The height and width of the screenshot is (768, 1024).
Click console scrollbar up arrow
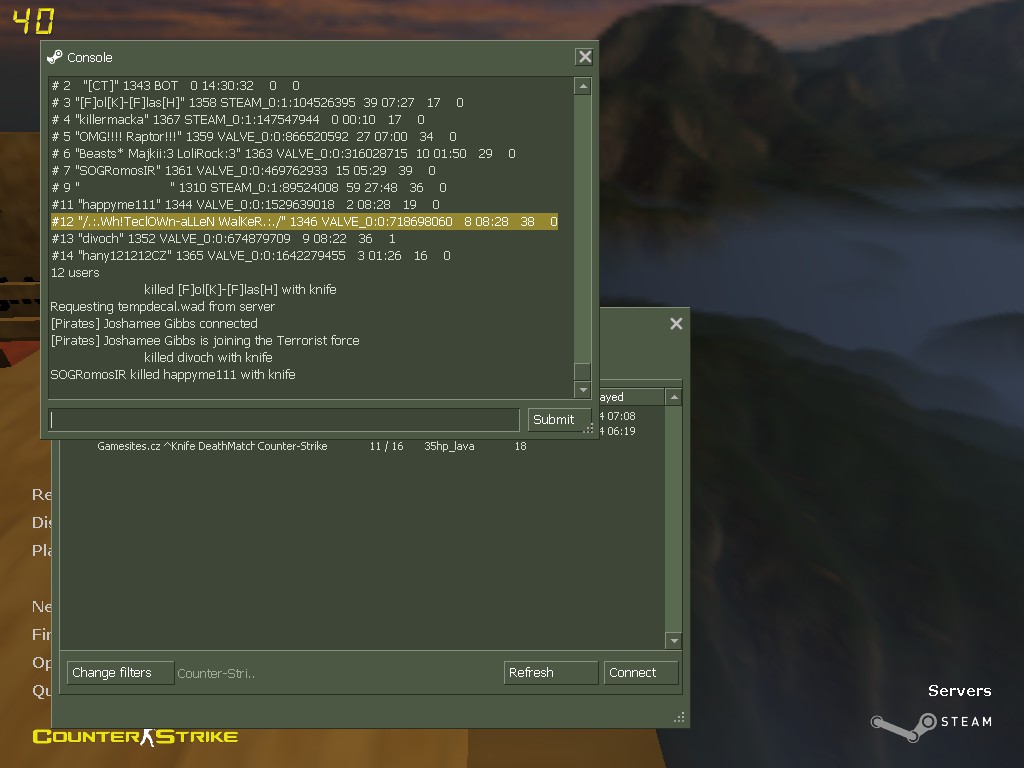click(583, 86)
